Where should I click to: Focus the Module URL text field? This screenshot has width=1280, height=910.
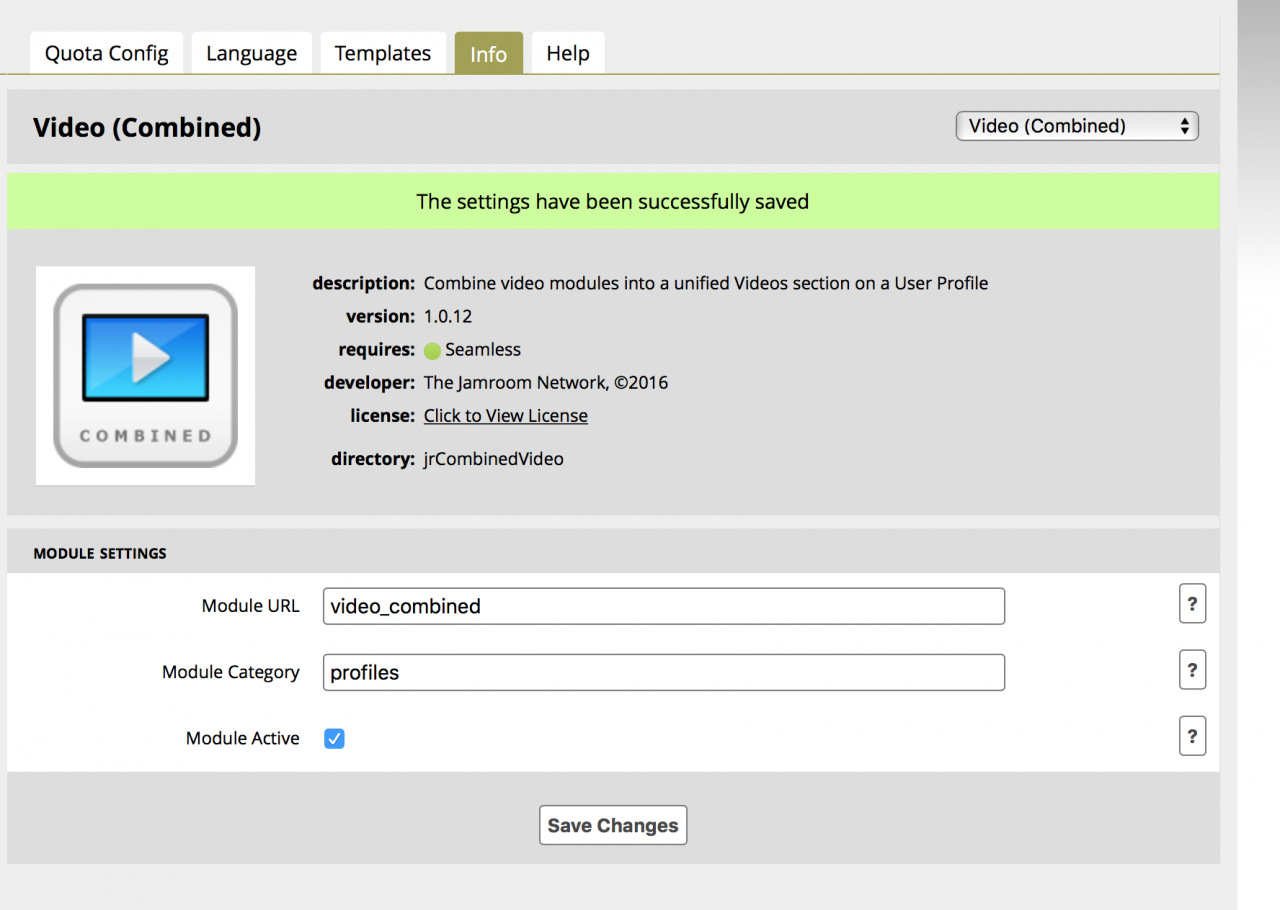[663, 606]
